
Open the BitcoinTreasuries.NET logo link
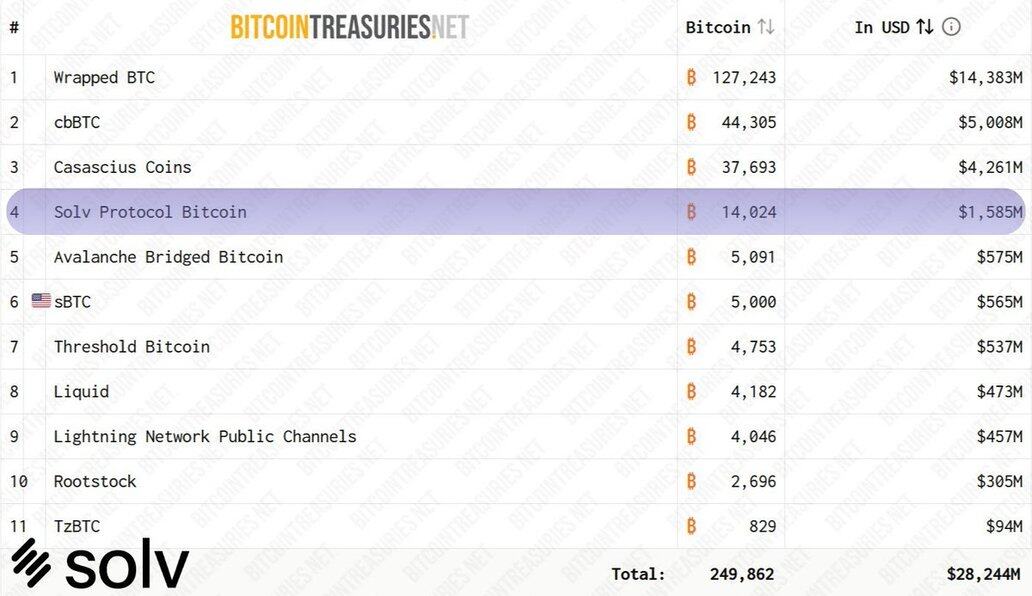coord(349,27)
